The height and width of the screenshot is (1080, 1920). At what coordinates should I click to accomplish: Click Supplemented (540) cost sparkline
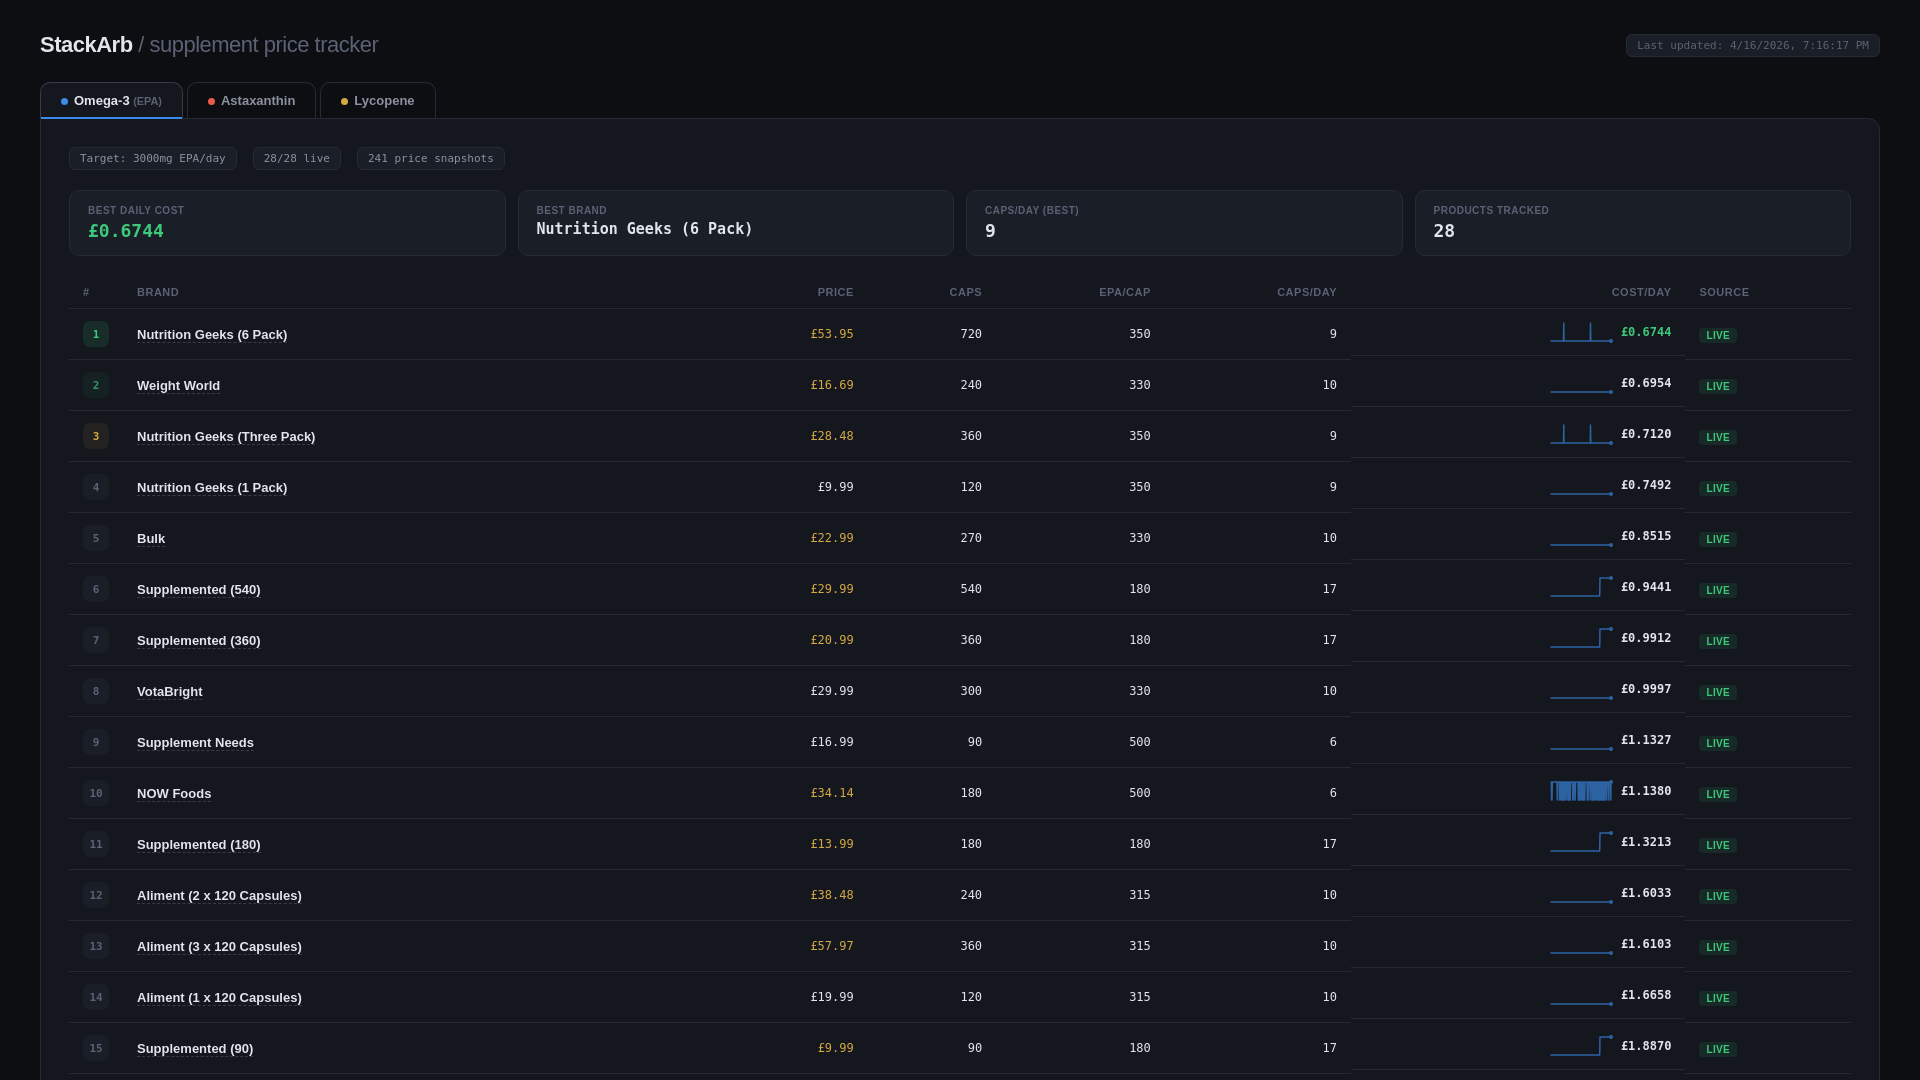click(1581, 587)
